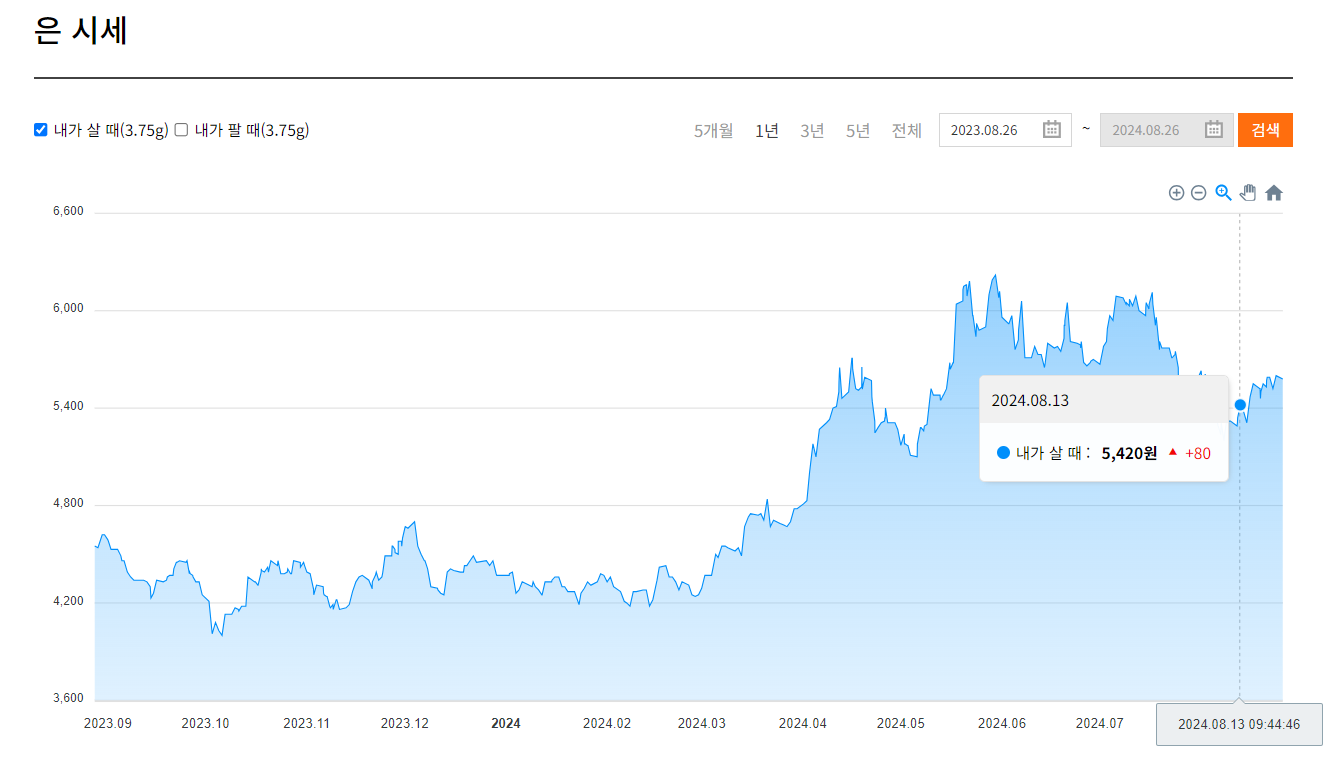Click the 5,420원 price in tooltip
This screenshot has height=760, width=1340.
tap(1129, 453)
